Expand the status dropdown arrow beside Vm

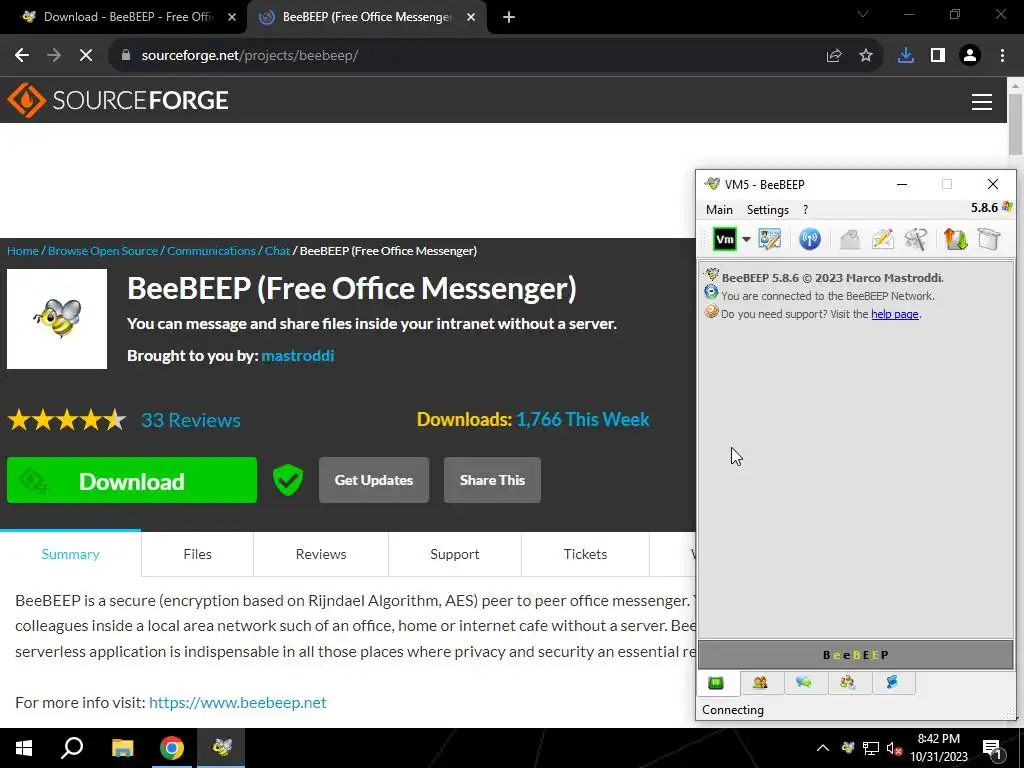tap(746, 239)
